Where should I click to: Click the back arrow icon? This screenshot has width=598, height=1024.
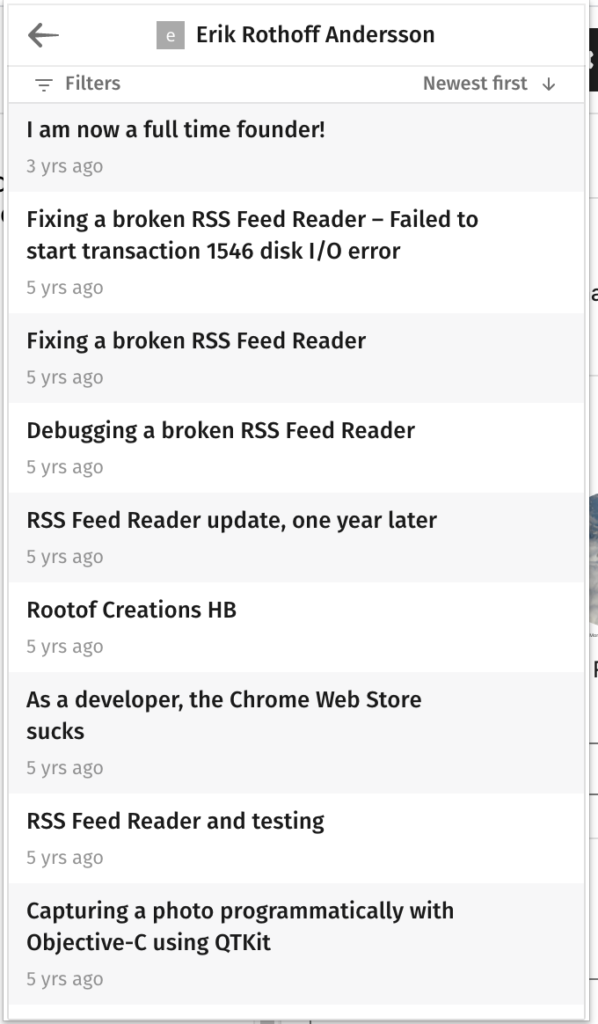pos(43,35)
